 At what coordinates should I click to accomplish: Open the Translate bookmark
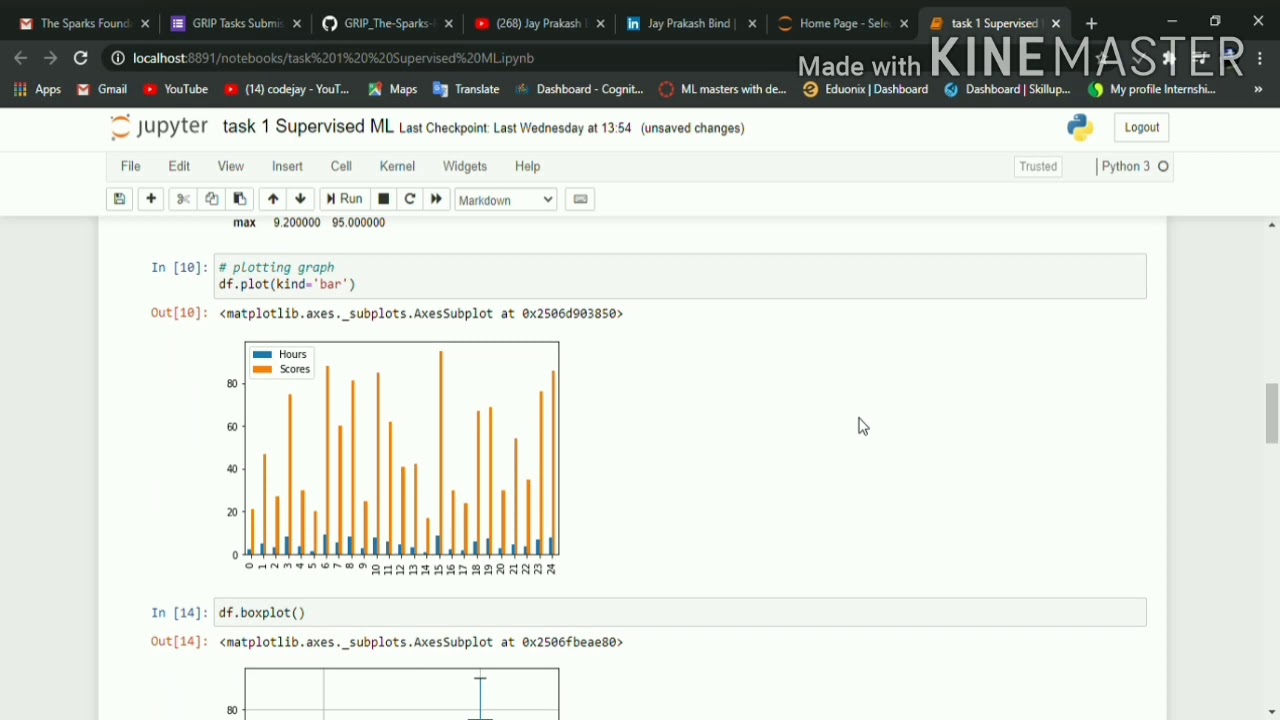coord(466,90)
